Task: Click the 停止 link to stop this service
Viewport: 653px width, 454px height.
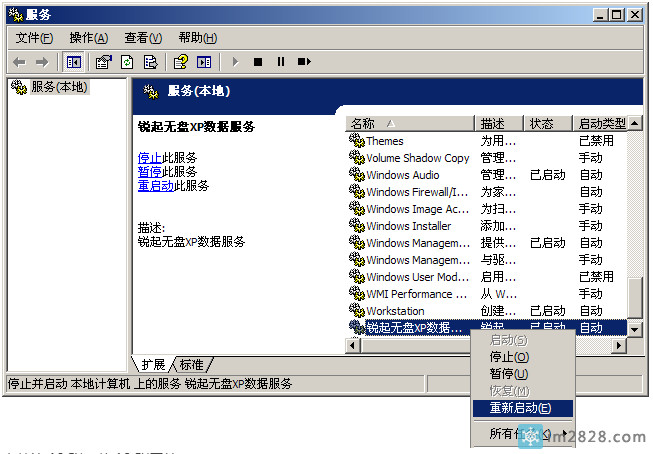Action: click(149, 158)
